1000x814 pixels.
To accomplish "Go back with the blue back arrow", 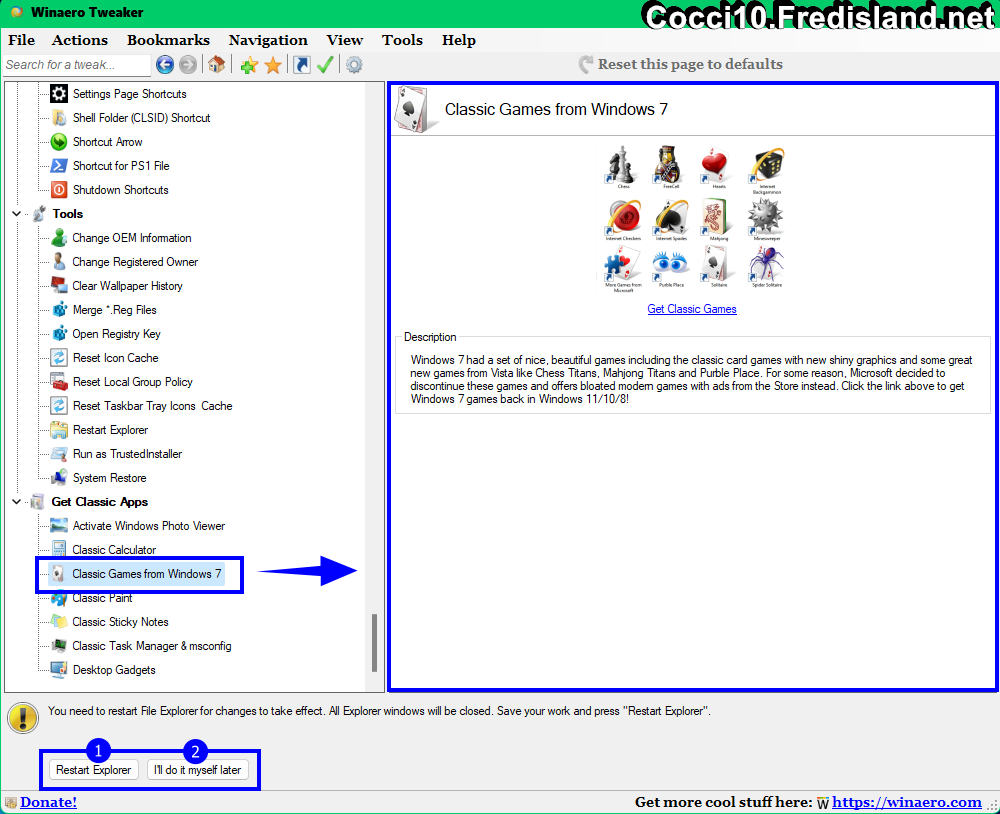I will point(165,64).
